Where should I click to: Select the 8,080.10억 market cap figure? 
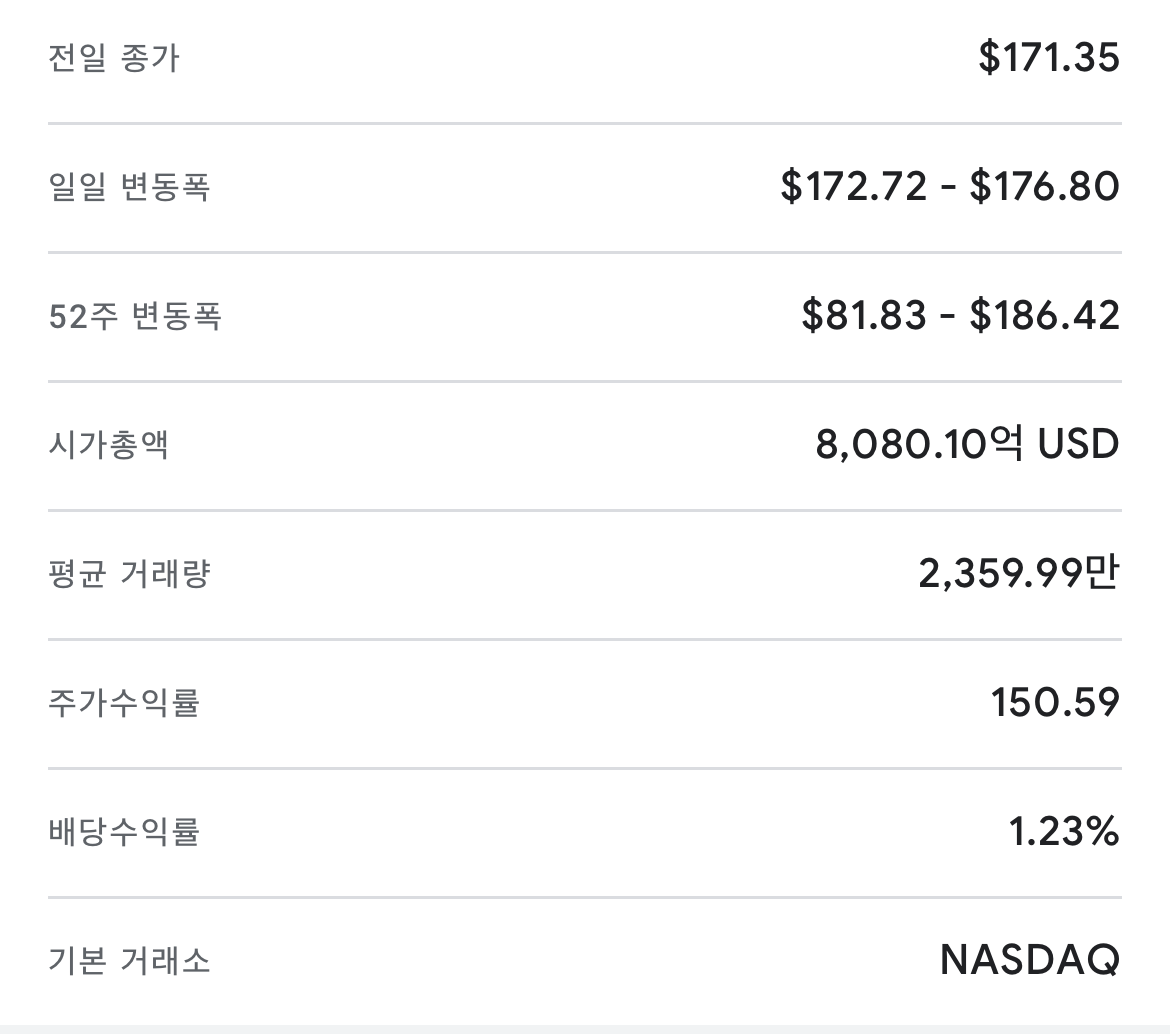coord(920,445)
